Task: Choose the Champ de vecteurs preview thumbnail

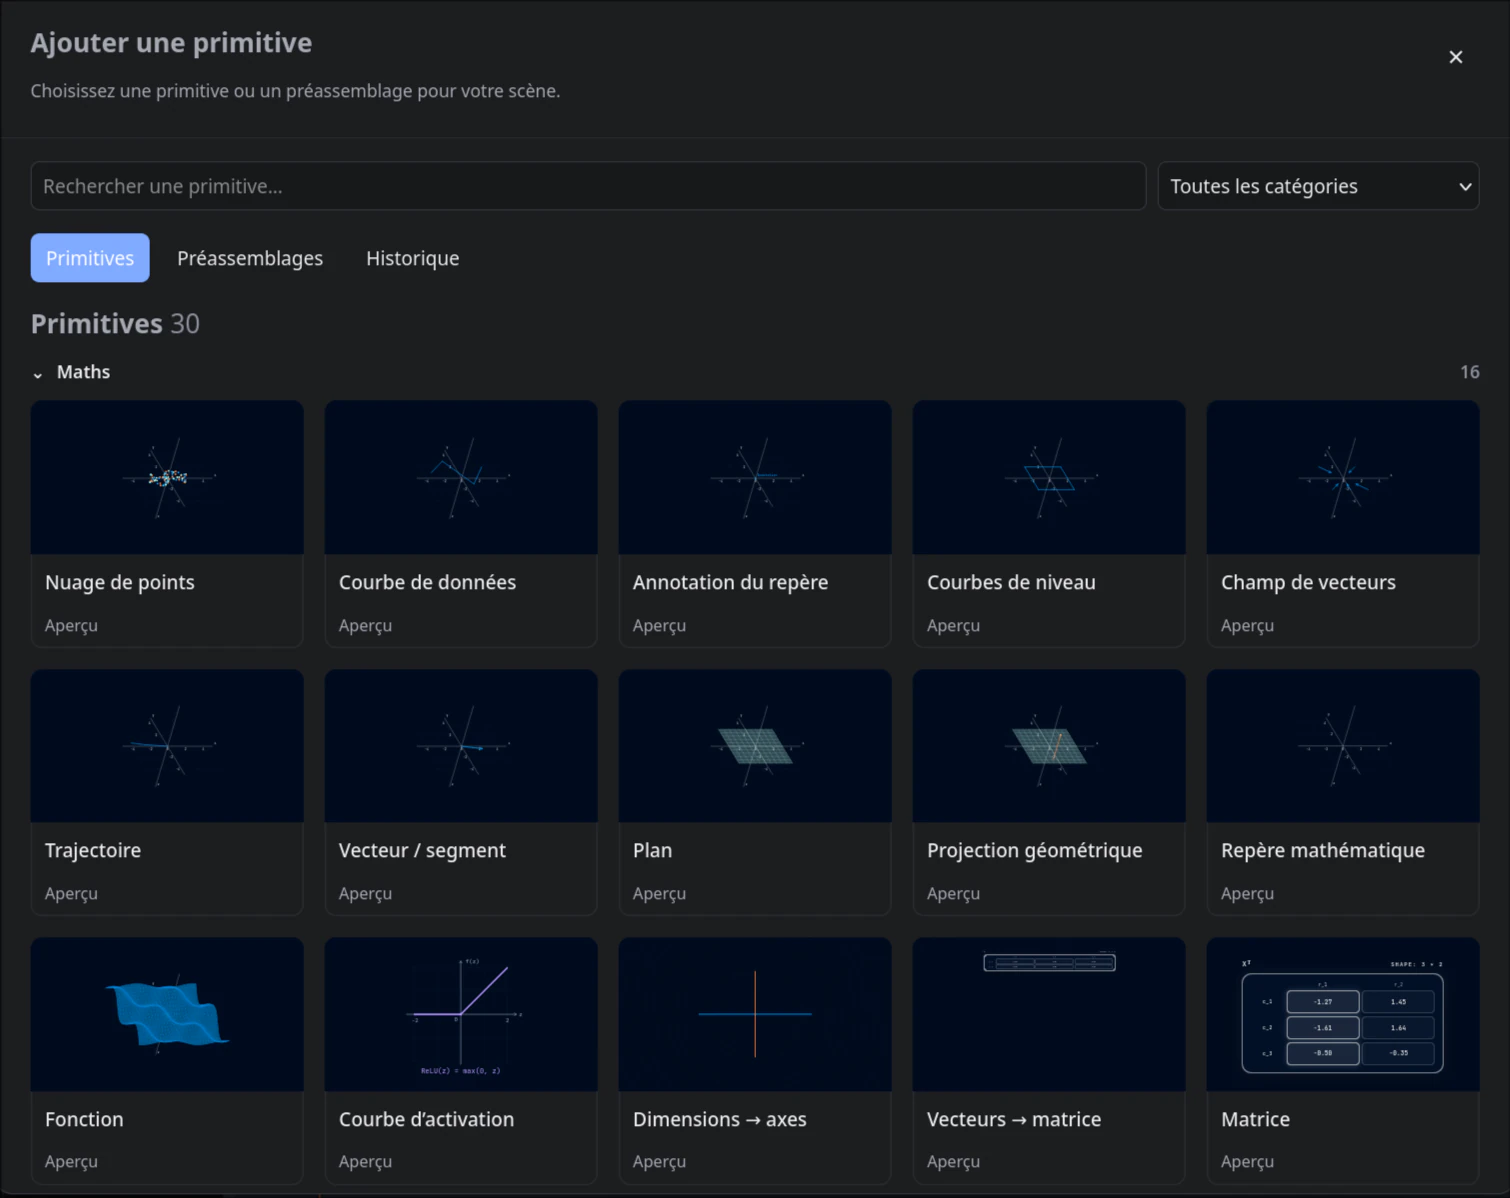Action: tap(1343, 478)
